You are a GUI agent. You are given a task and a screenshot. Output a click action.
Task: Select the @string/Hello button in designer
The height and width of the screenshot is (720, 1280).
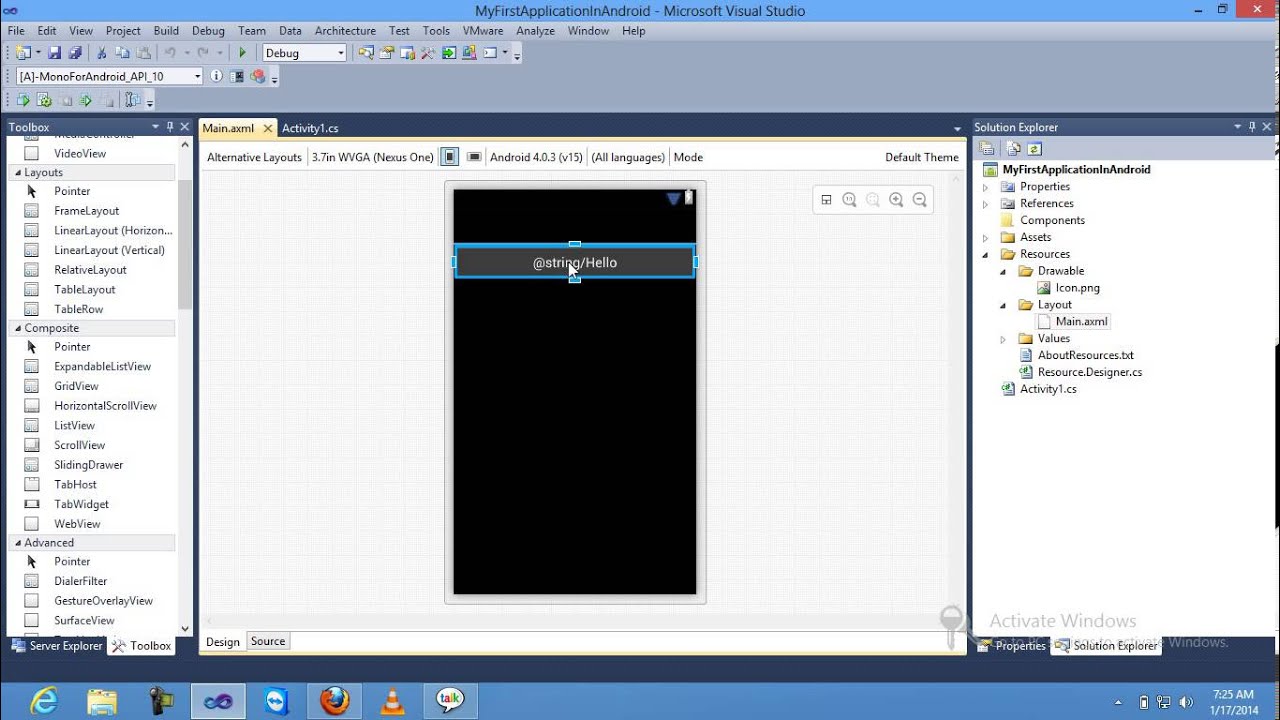[575, 263]
